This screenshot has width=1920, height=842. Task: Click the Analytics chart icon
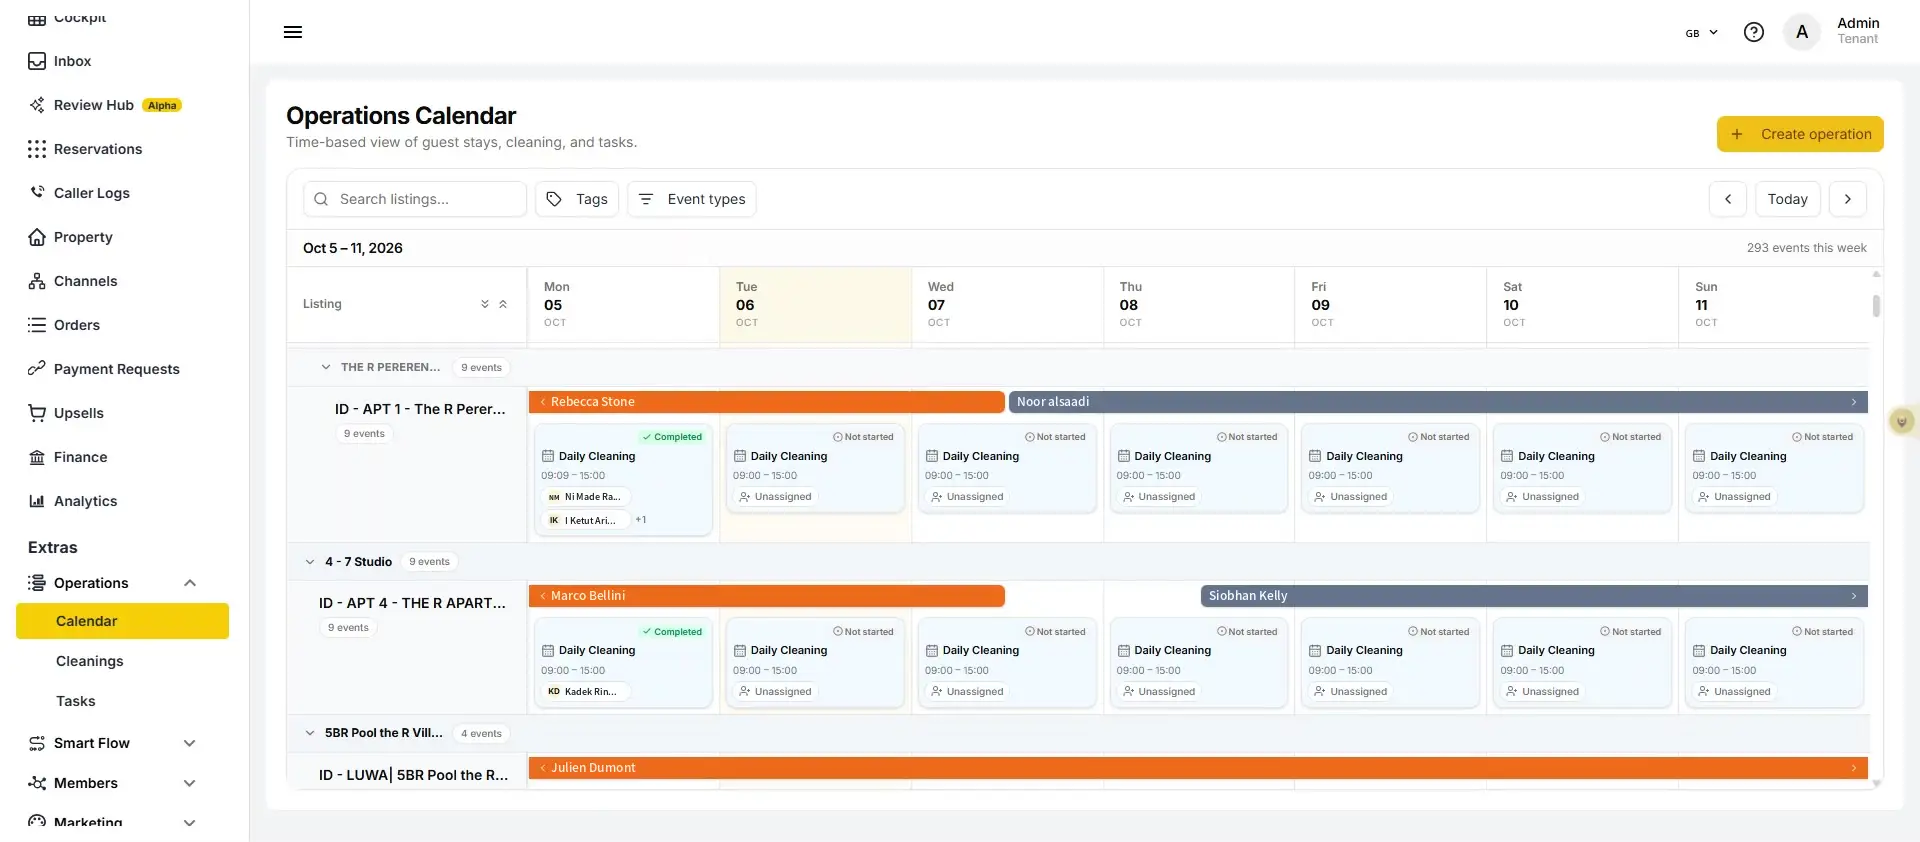click(x=37, y=501)
